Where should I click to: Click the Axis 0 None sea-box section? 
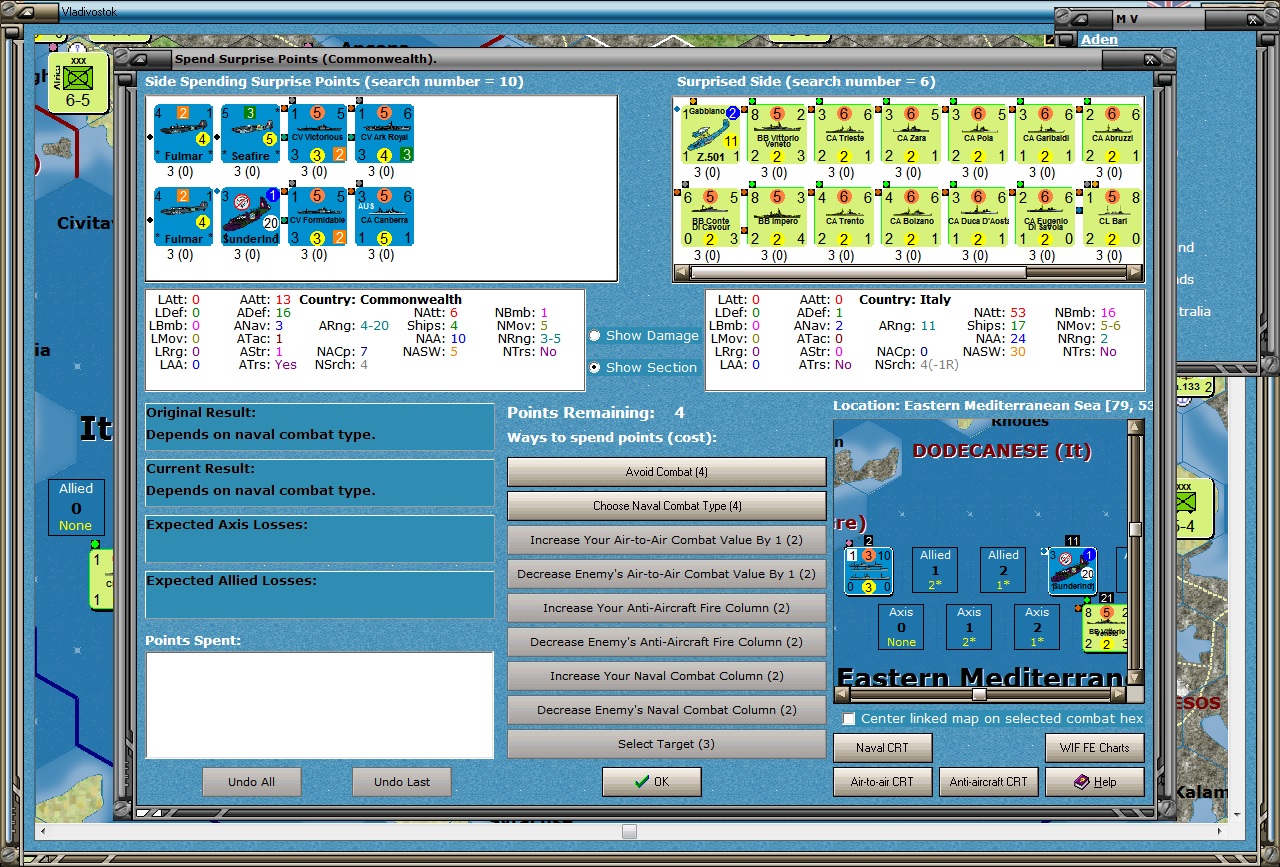pyautogui.click(x=901, y=627)
